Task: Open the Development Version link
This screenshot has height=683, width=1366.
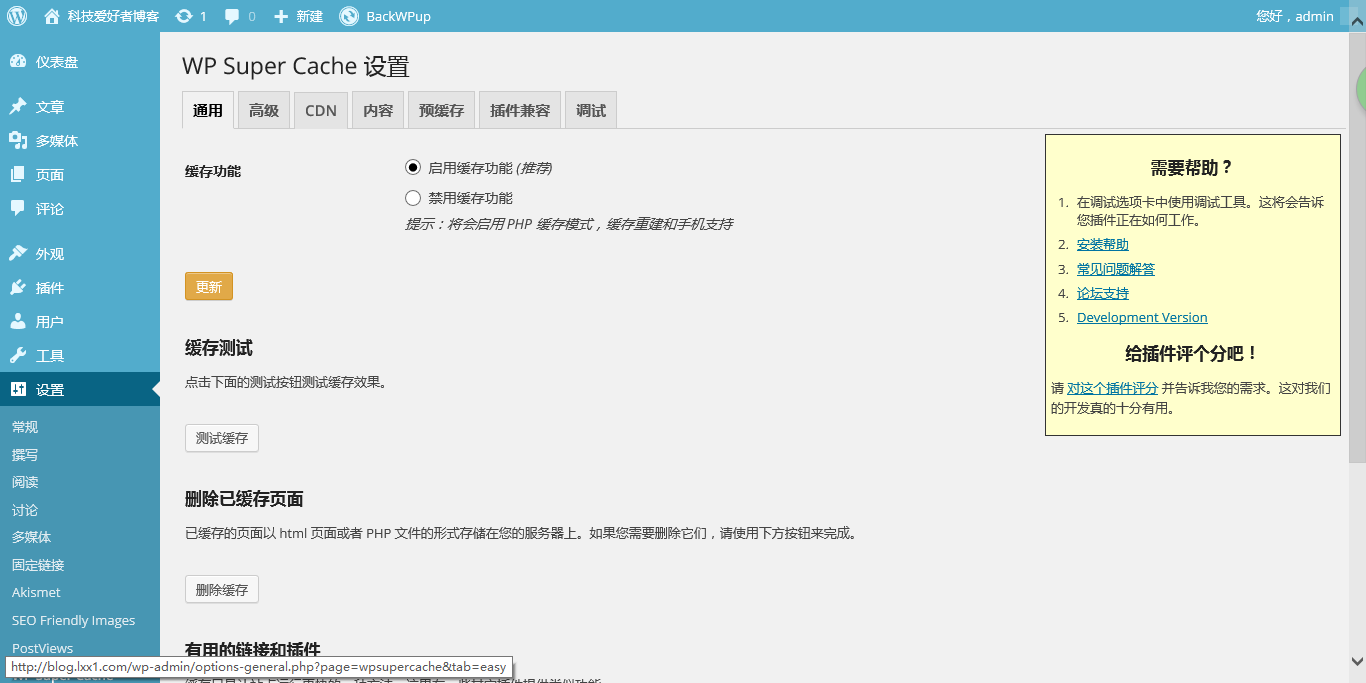Action: coord(1142,317)
